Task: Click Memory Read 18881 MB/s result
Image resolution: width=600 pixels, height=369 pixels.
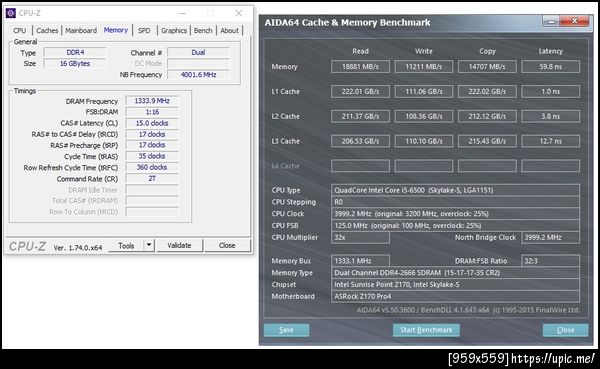Action: pos(360,67)
